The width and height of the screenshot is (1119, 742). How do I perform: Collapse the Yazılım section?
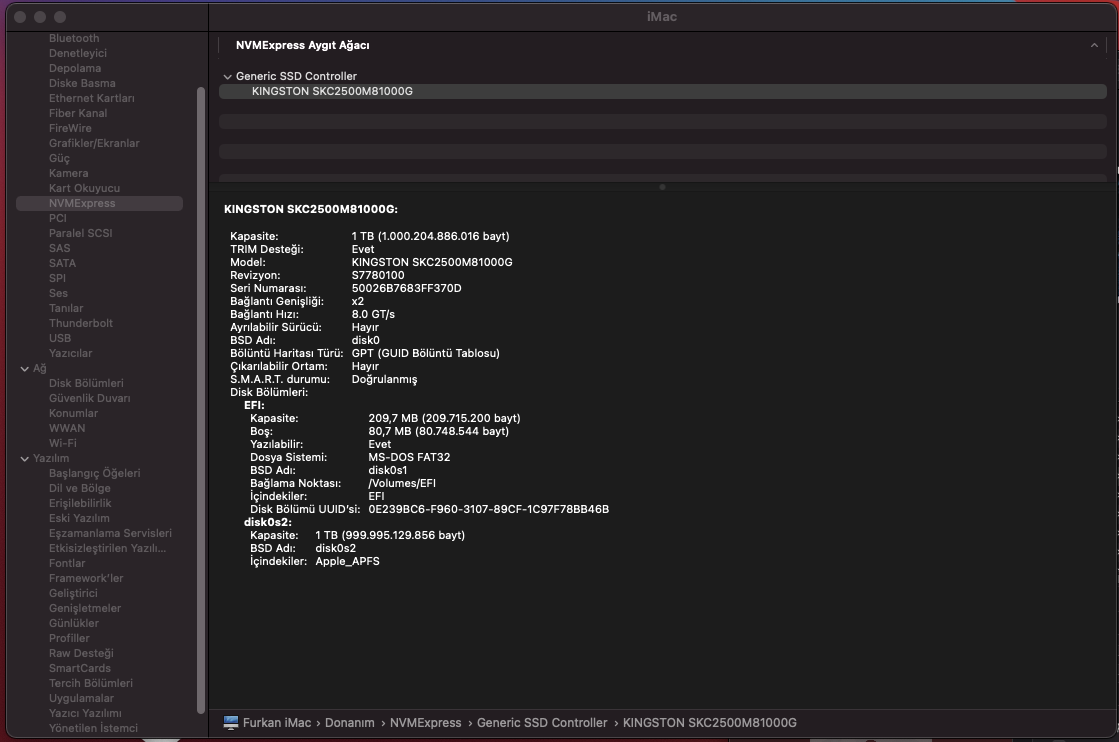pyautogui.click(x=25, y=458)
